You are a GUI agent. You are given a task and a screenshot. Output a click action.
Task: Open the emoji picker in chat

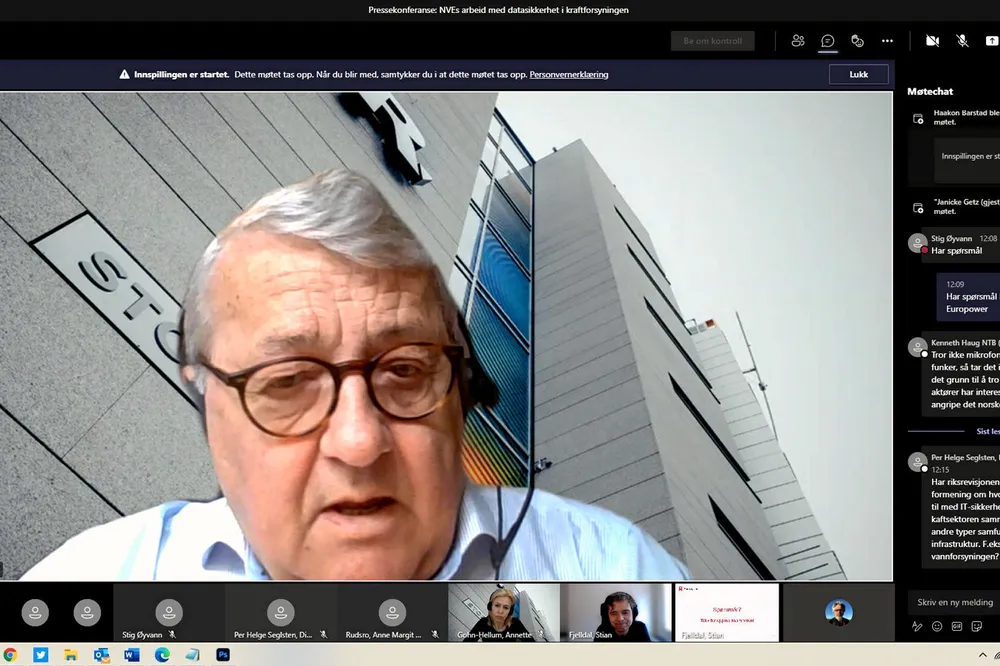click(x=937, y=626)
